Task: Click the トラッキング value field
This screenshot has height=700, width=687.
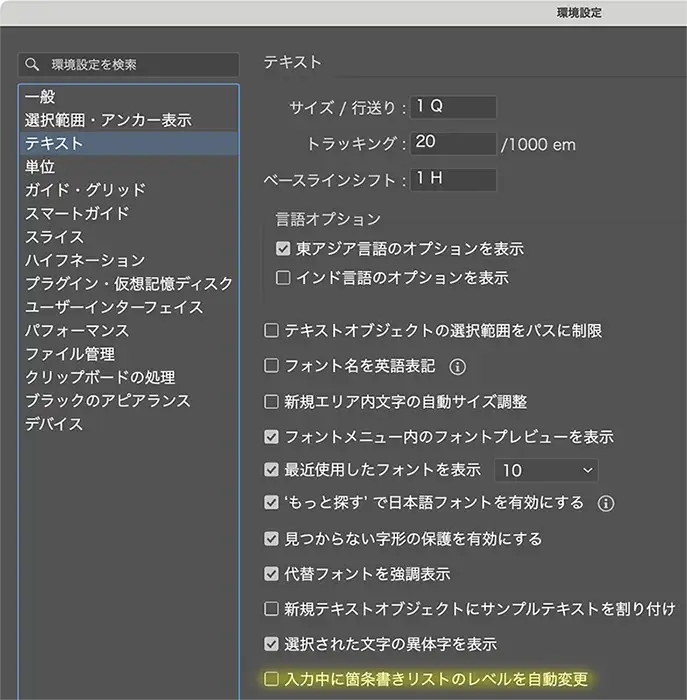Action: tap(452, 143)
